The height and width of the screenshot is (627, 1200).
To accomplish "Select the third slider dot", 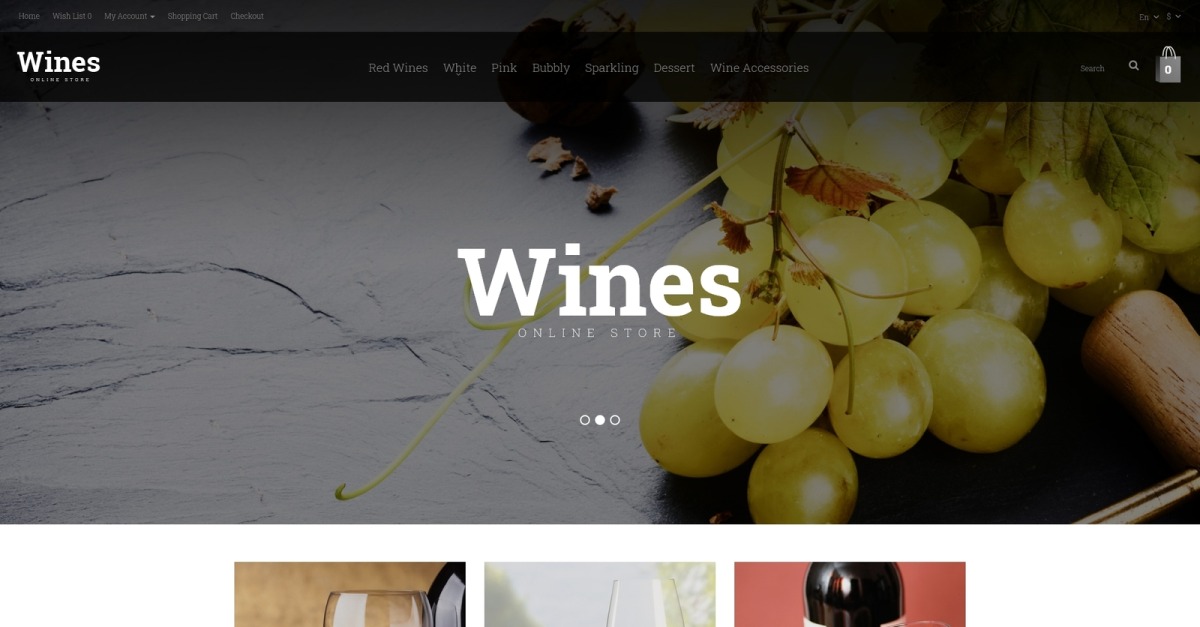I will pos(615,420).
